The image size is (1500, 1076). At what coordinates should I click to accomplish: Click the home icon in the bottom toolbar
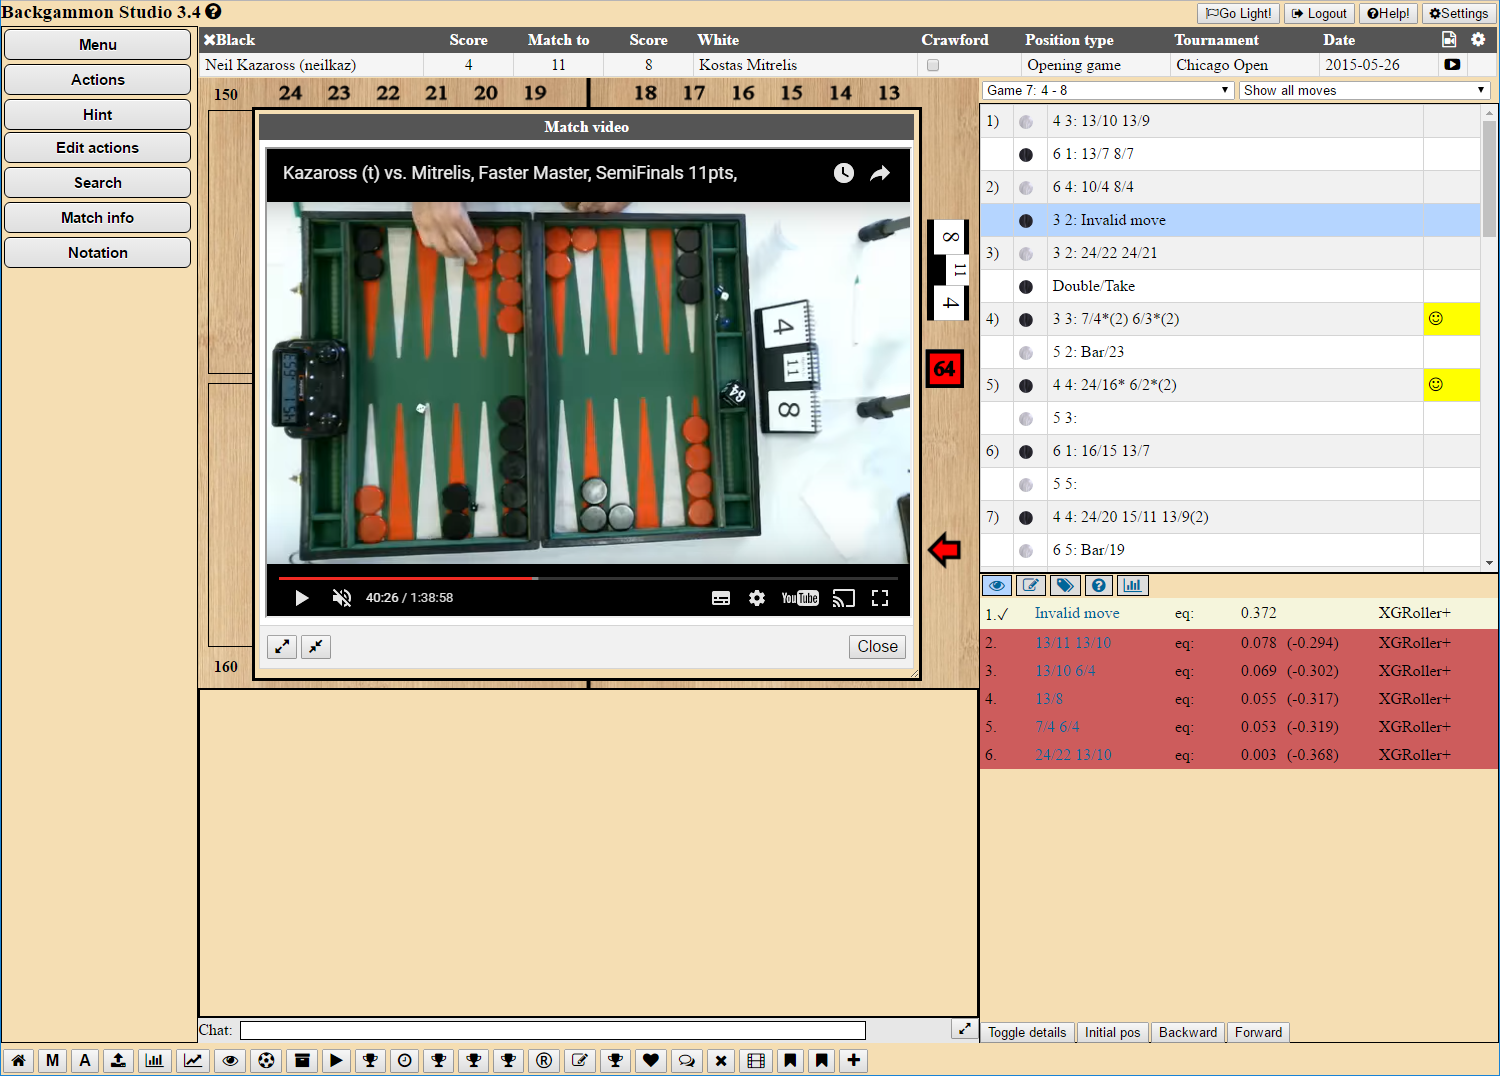coord(18,1060)
